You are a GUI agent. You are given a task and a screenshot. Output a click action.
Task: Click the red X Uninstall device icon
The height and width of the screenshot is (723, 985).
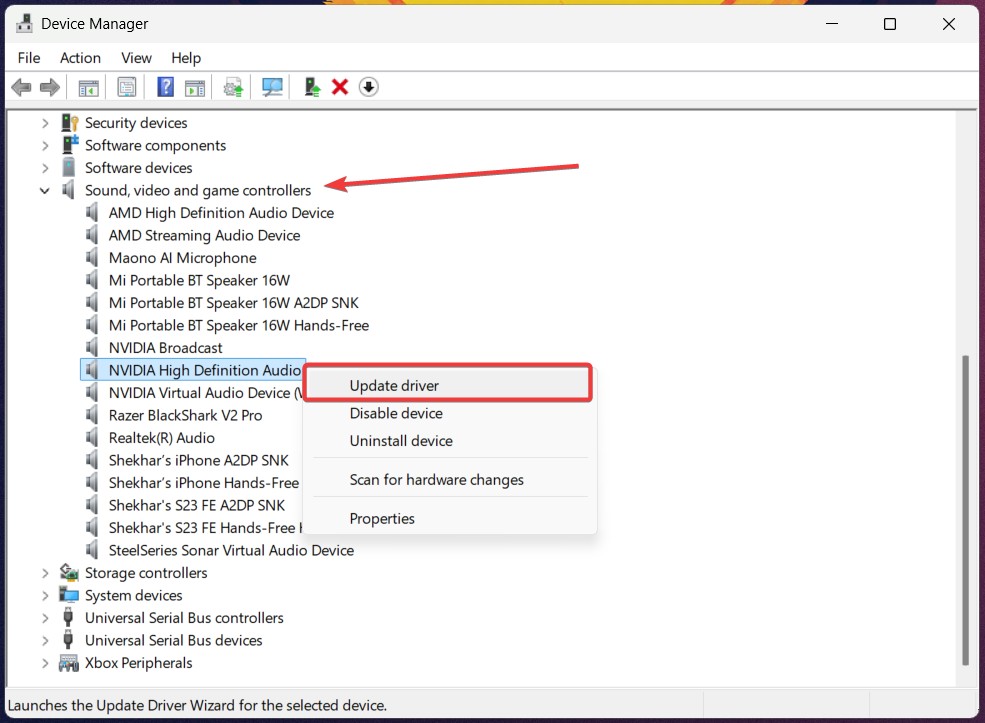coord(340,87)
